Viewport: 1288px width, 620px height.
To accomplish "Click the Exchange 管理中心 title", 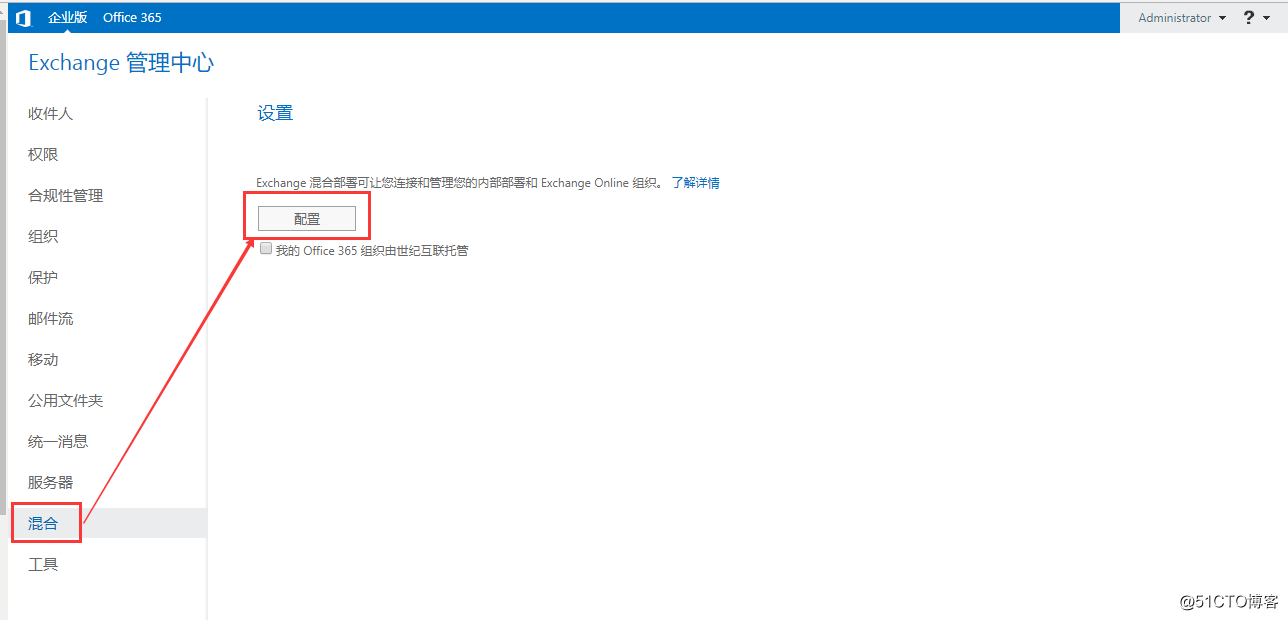I will [x=121, y=63].
